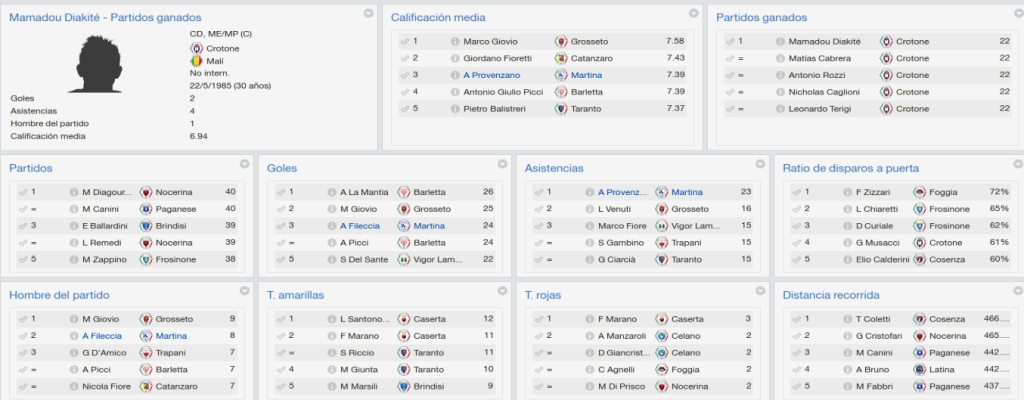Click info icon beside L Venuti in Asistencias

[589, 209]
